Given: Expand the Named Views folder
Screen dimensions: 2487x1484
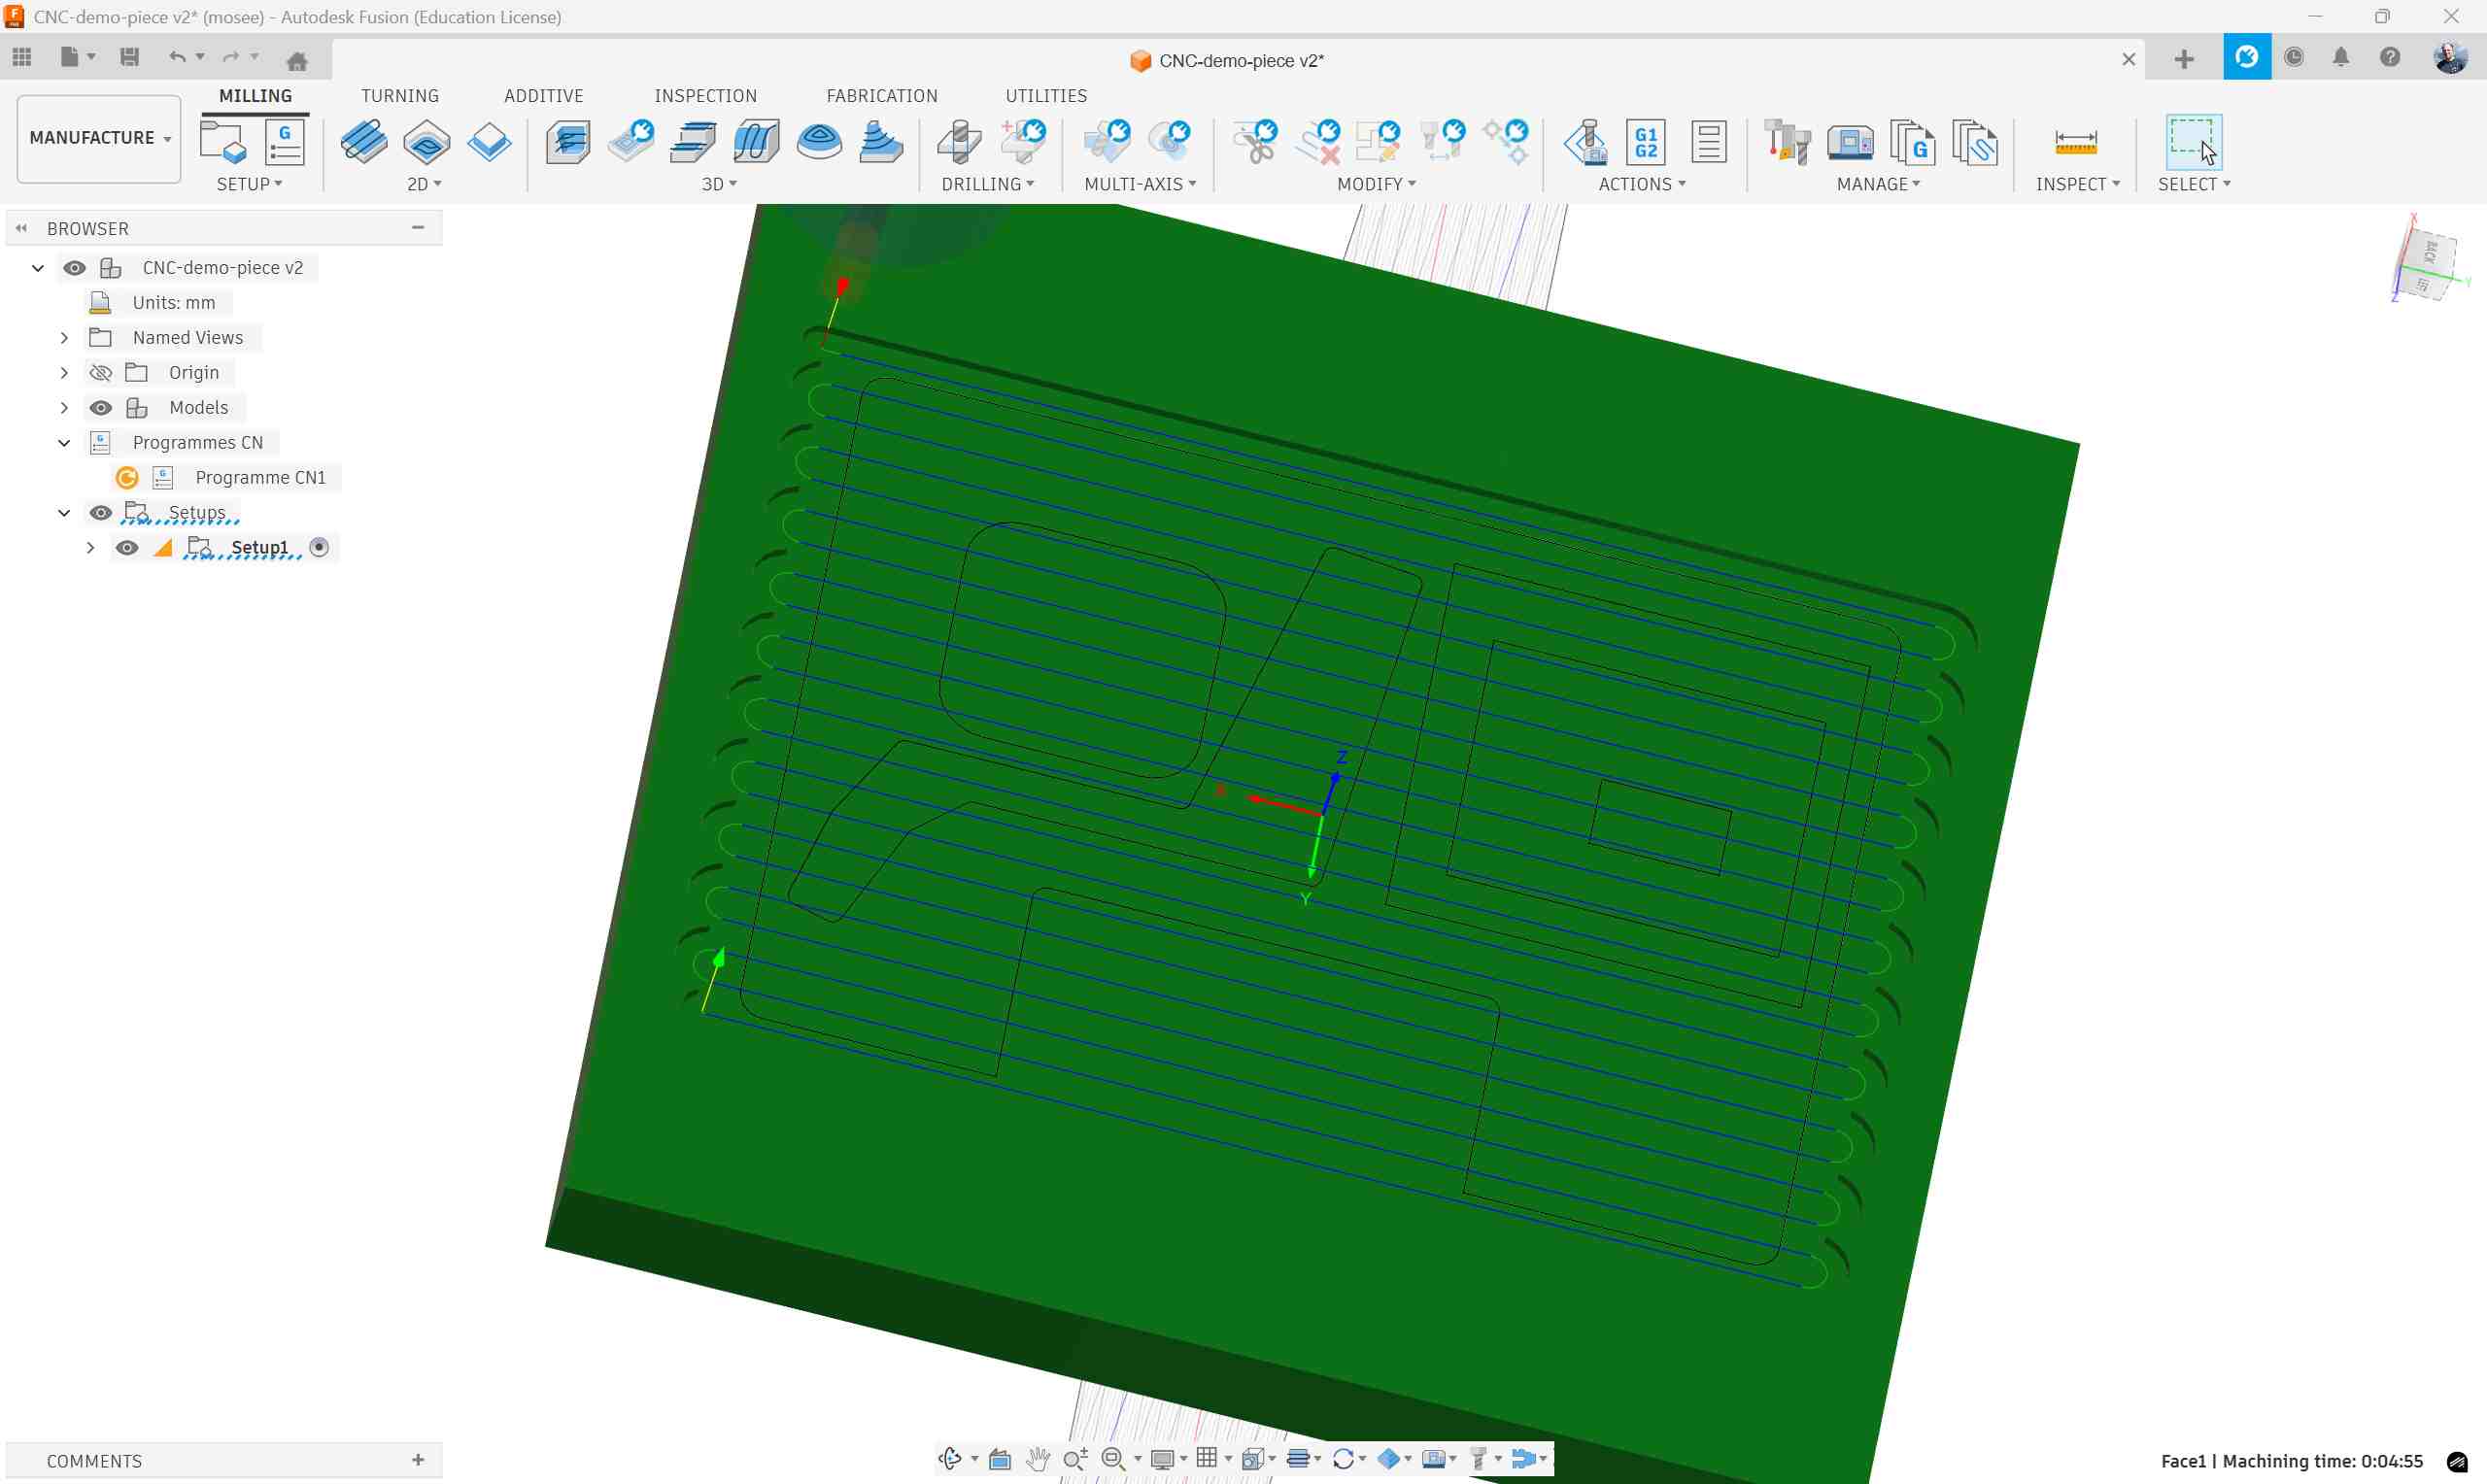Looking at the screenshot, I should (x=64, y=338).
